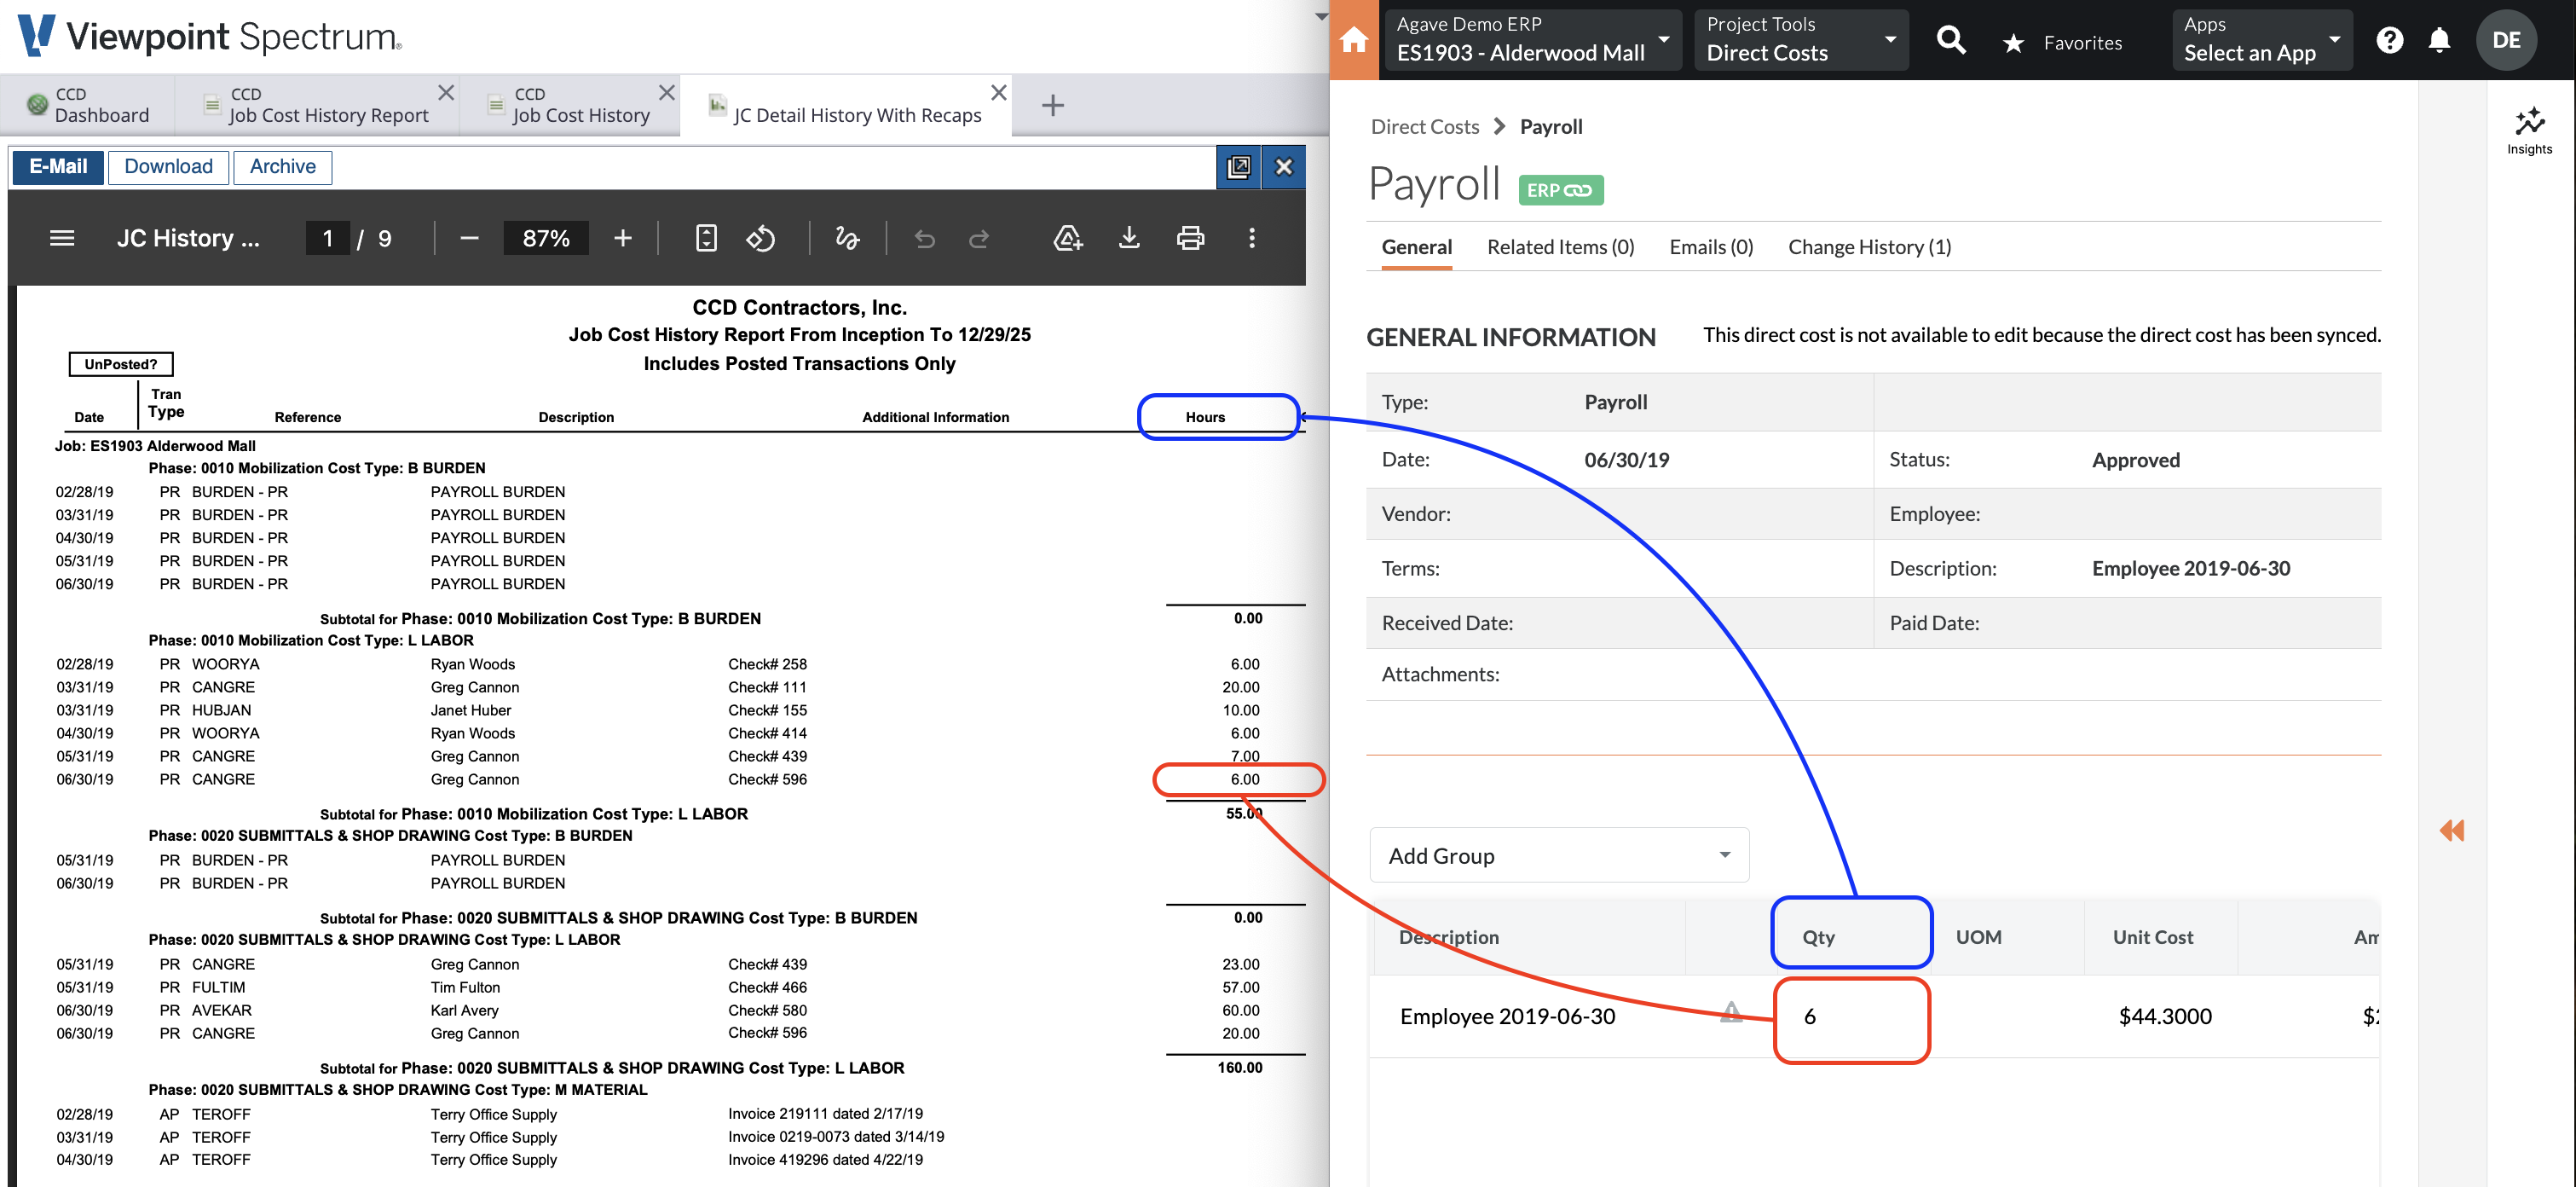Select the ink annotation tool in the PDF viewer

tap(847, 238)
